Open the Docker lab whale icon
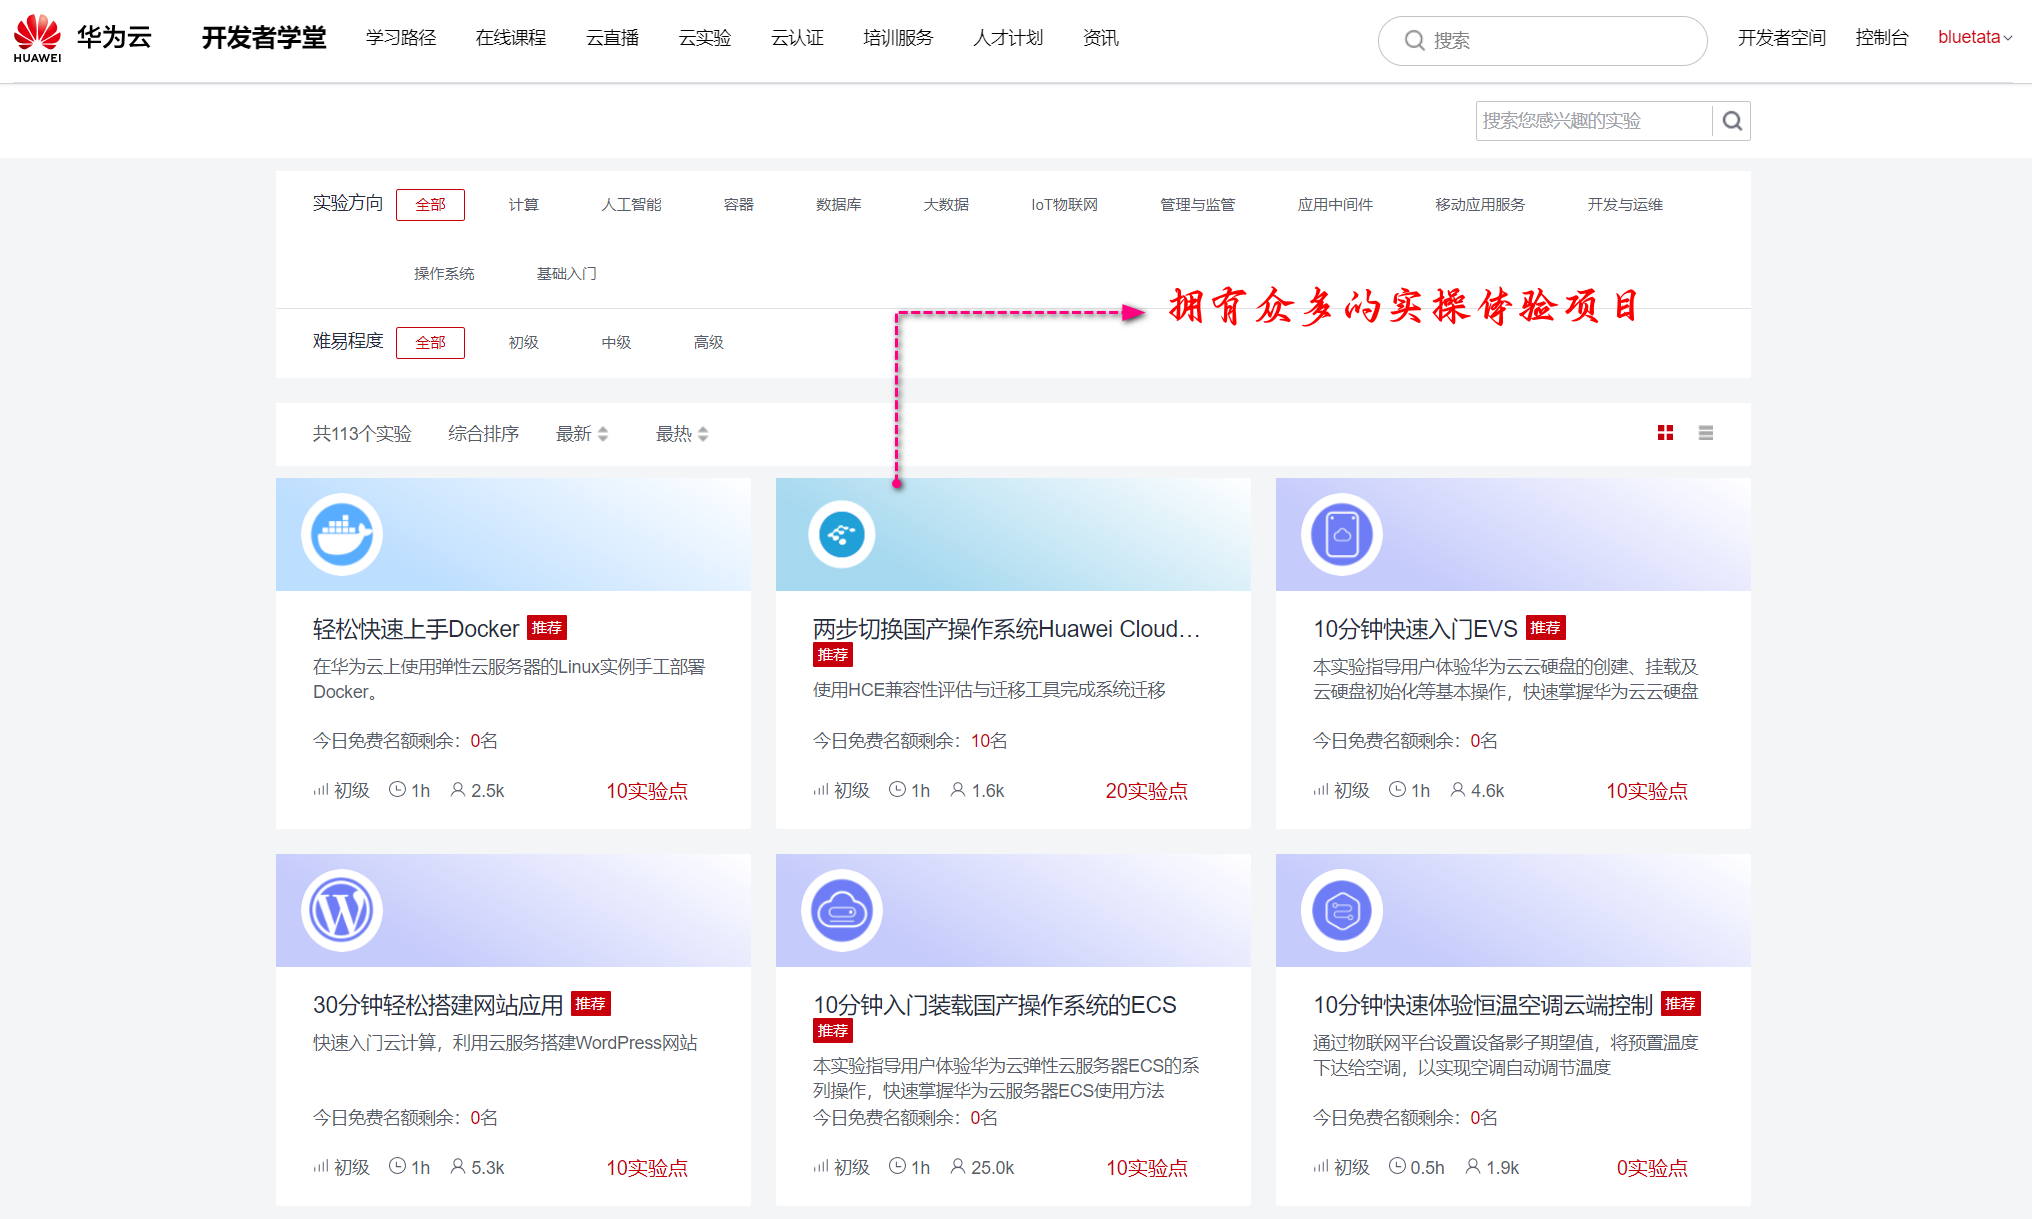The height and width of the screenshot is (1219, 2032). [x=342, y=534]
